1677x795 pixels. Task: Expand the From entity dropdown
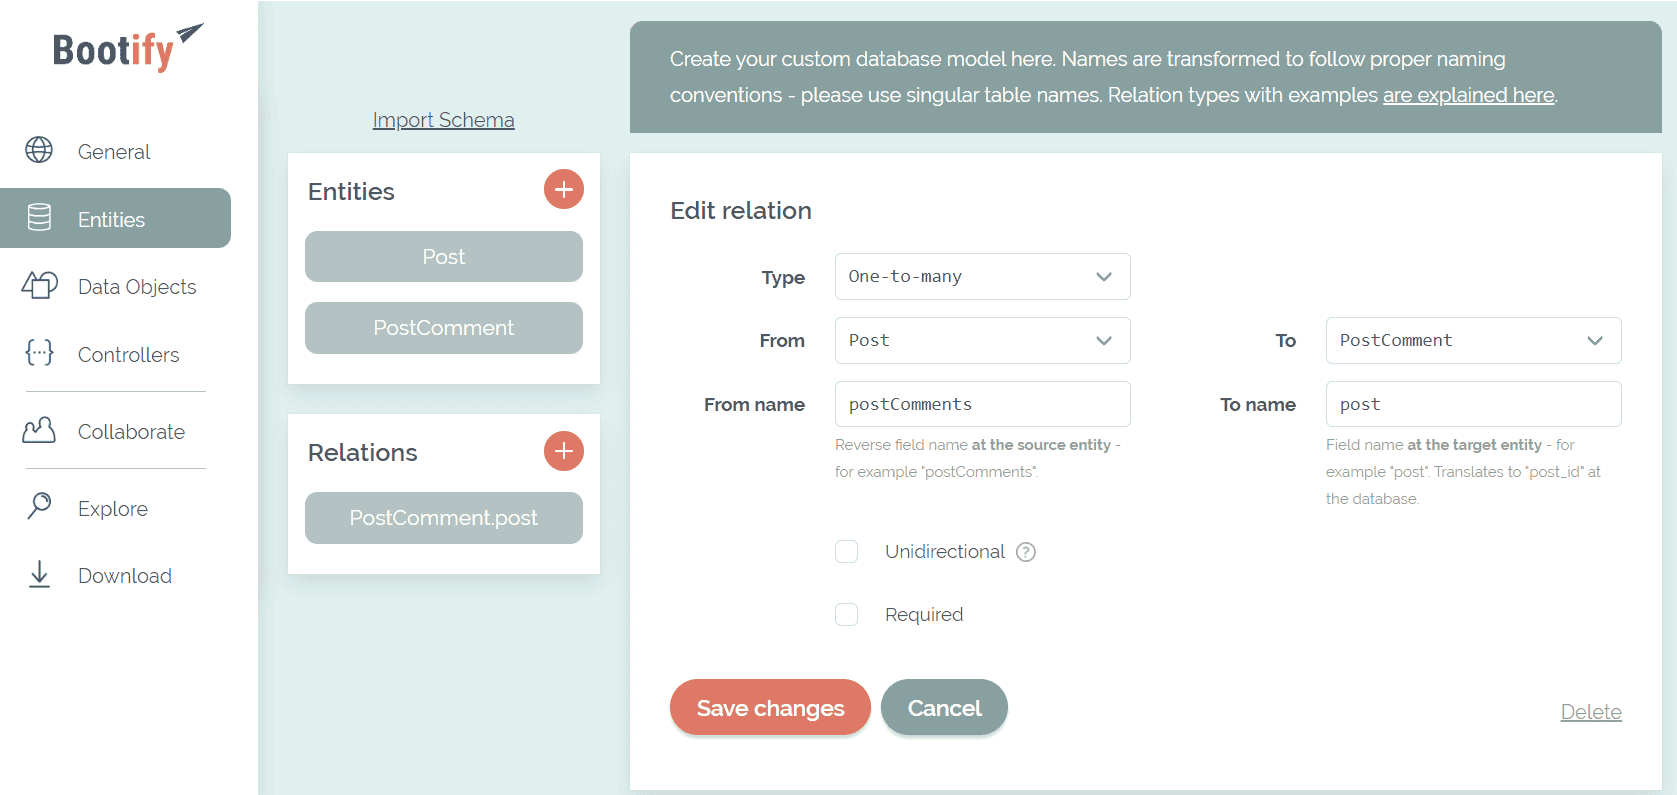(x=982, y=341)
